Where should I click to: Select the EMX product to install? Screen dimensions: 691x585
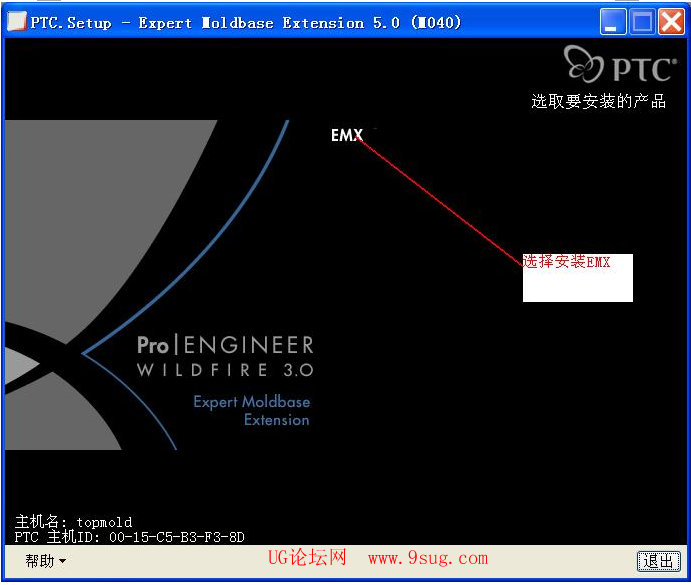[x=347, y=135]
